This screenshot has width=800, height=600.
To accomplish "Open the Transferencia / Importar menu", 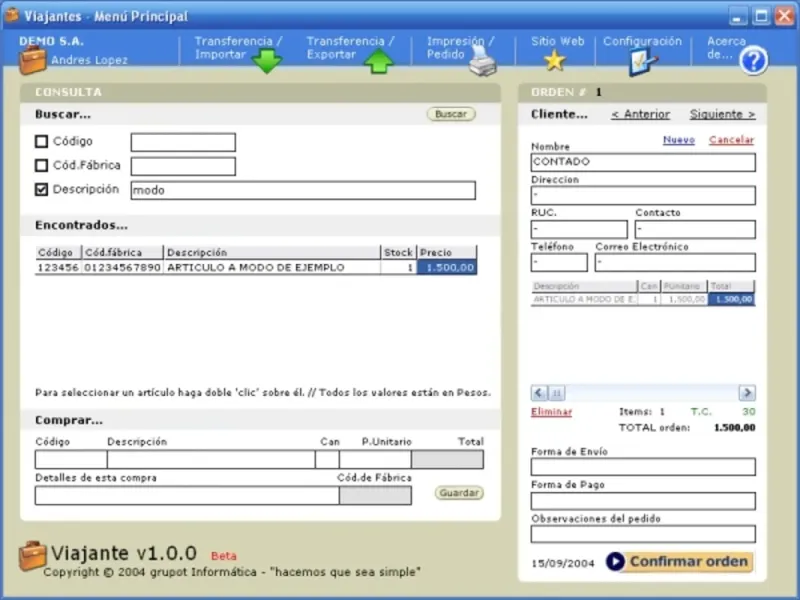I will coord(239,47).
